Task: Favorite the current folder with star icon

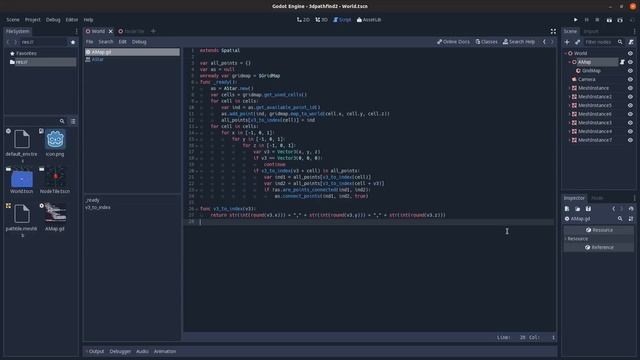Action: coord(73,42)
